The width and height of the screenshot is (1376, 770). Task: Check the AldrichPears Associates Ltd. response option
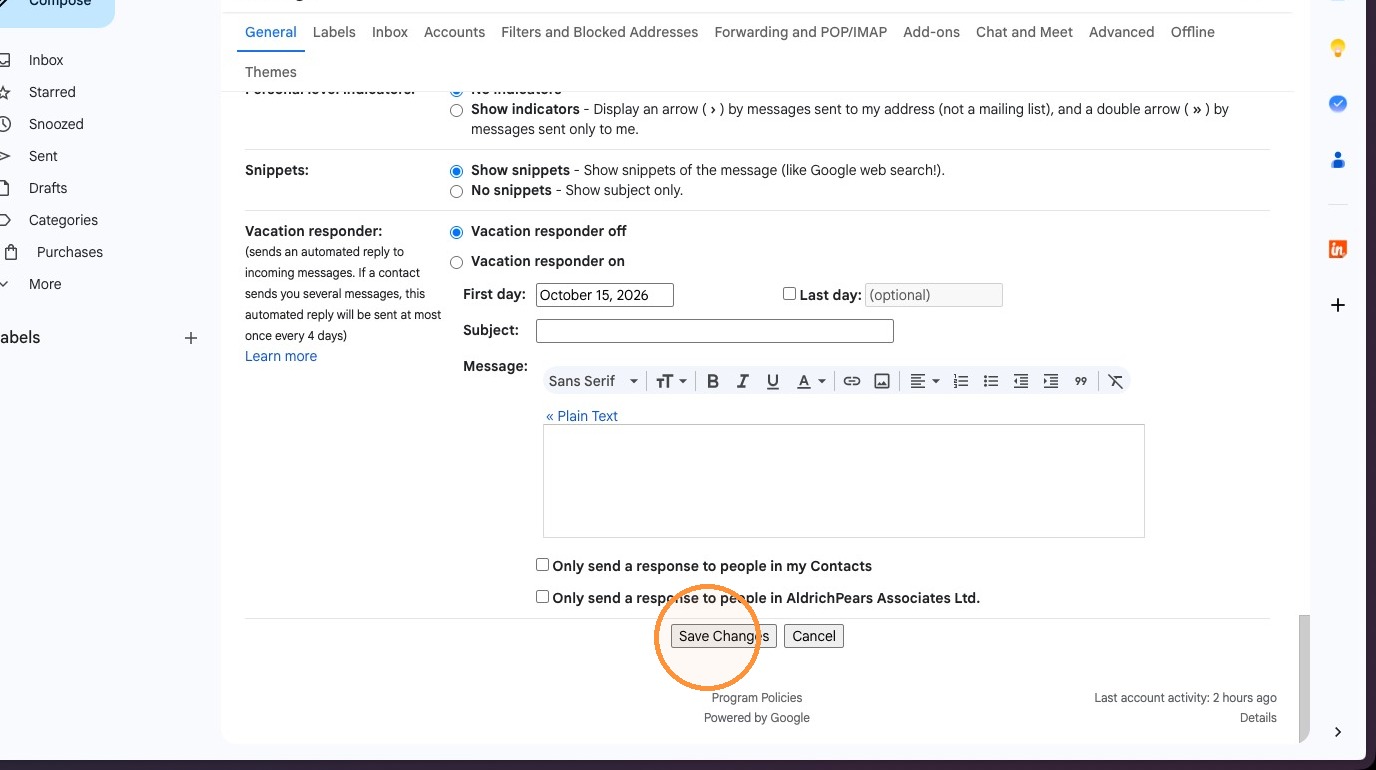tap(542, 597)
